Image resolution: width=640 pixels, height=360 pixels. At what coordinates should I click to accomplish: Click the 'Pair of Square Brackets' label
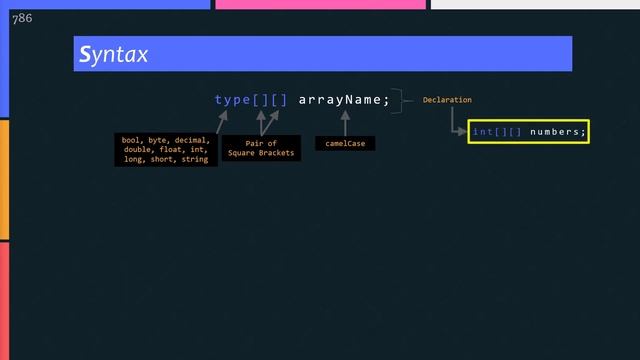click(261, 148)
